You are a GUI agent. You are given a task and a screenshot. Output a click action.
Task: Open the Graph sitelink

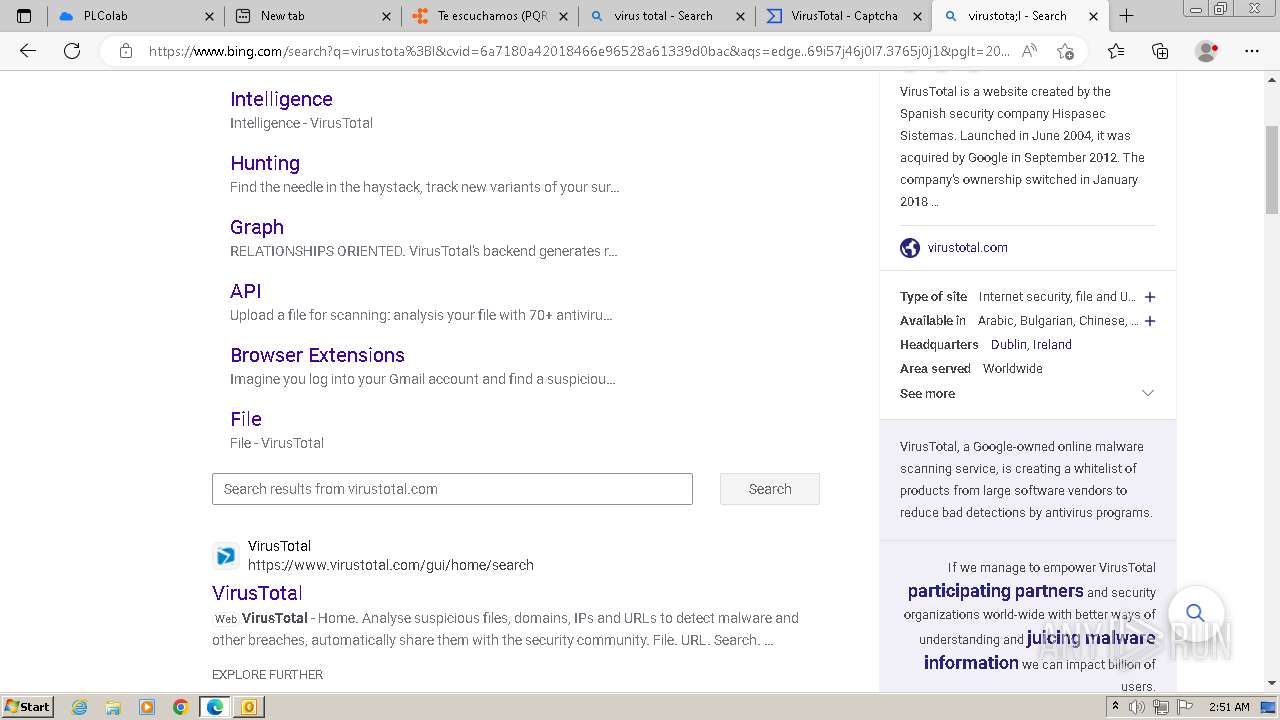click(257, 227)
